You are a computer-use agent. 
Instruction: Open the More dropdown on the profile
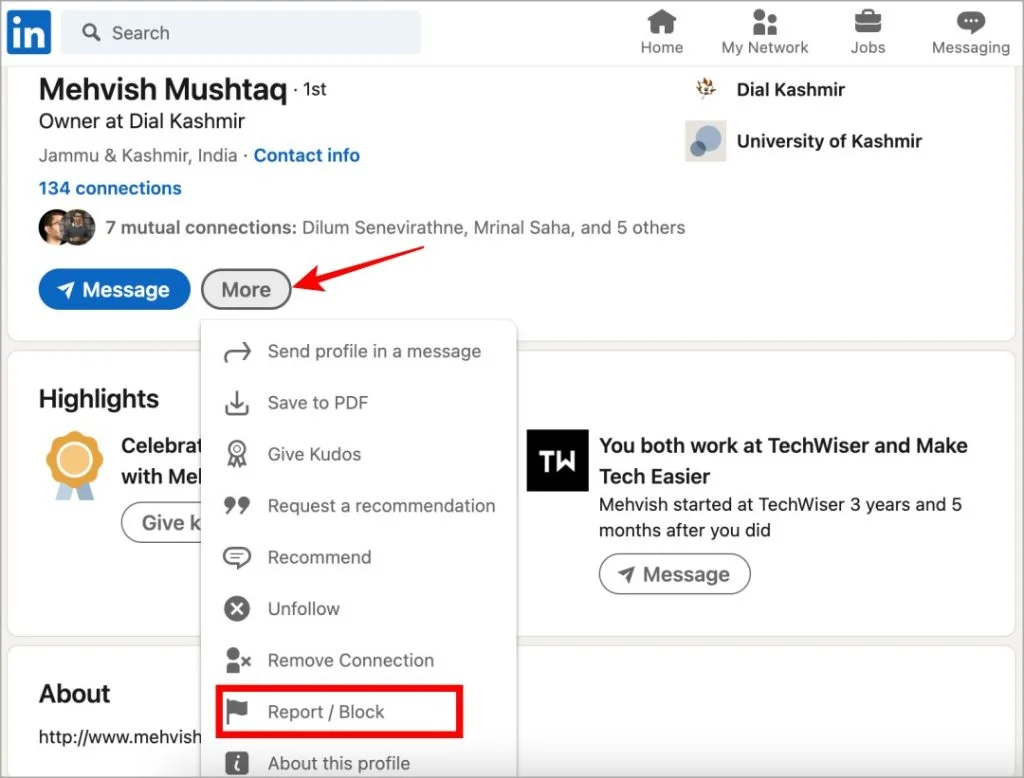click(246, 289)
